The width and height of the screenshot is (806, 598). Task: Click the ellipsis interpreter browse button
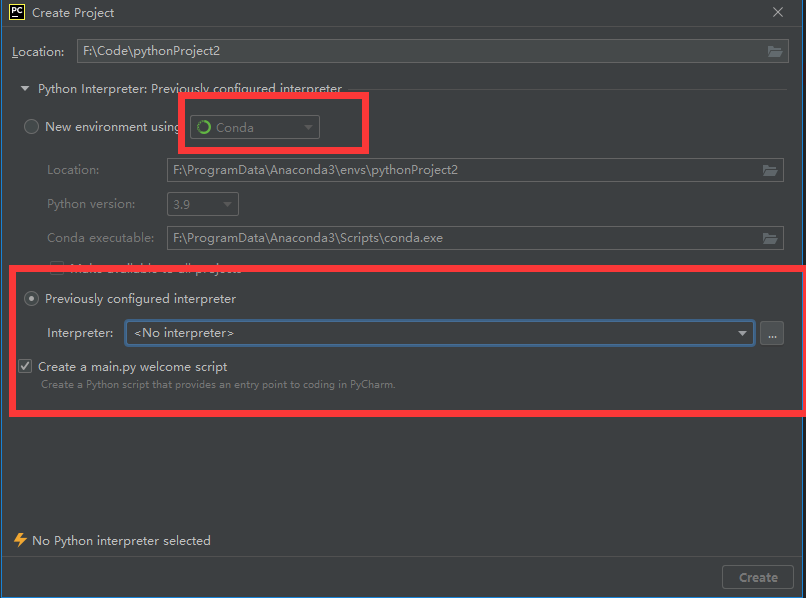click(x=772, y=333)
